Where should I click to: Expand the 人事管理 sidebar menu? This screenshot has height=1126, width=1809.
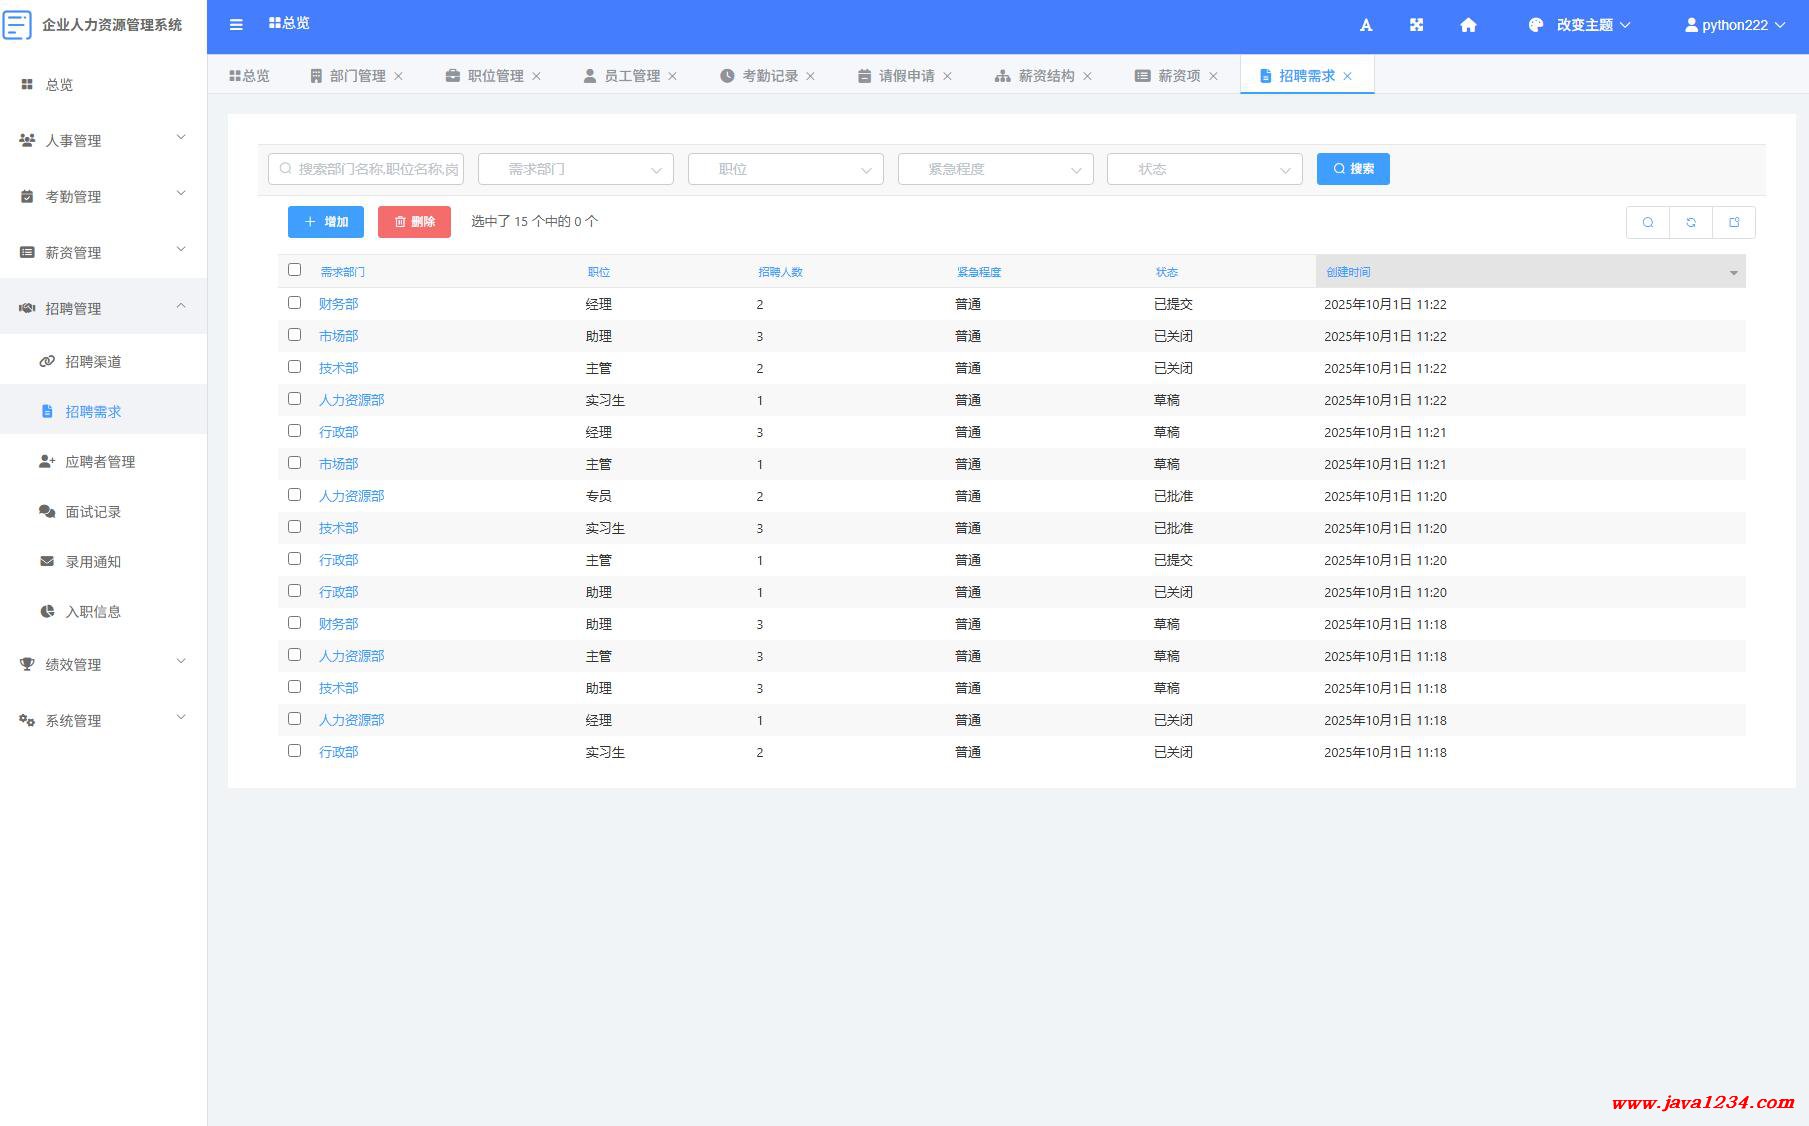[103, 140]
